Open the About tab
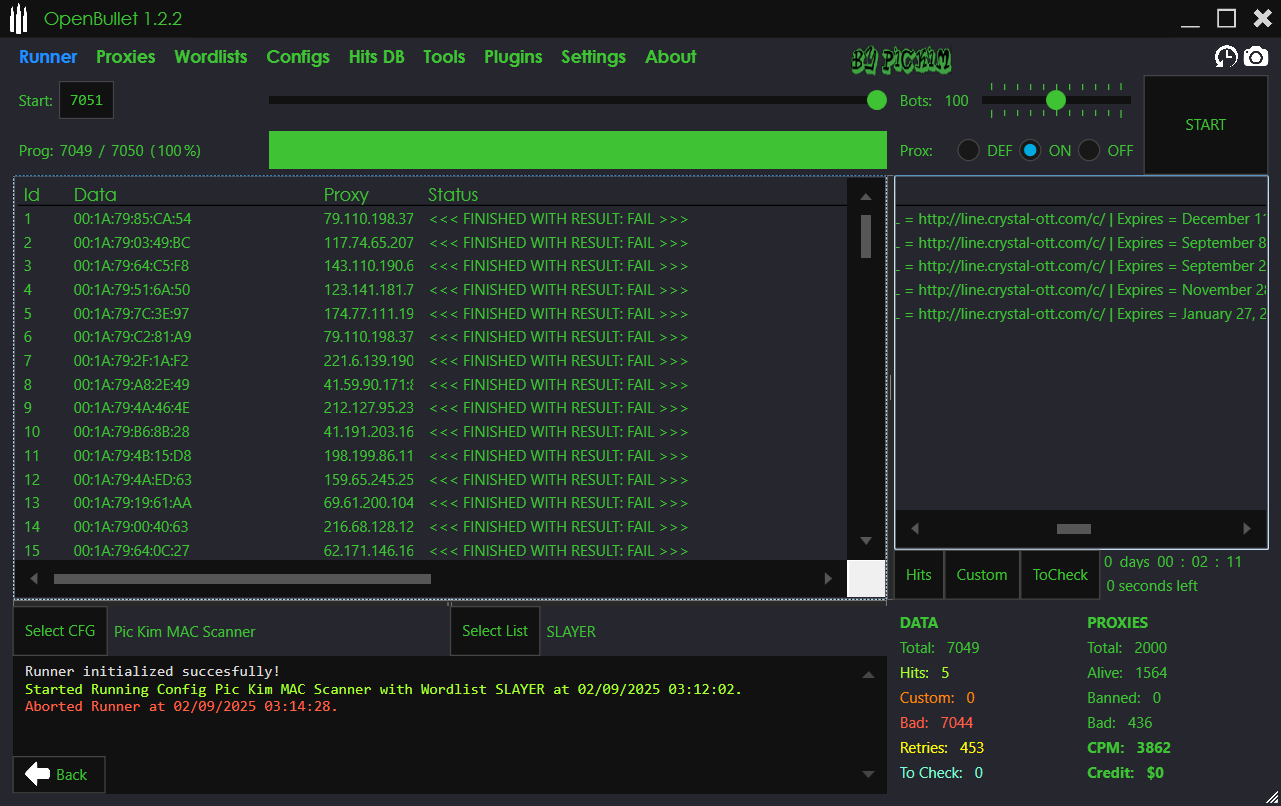Image resolution: width=1281 pixels, height=806 pixels. pos(671,57)
